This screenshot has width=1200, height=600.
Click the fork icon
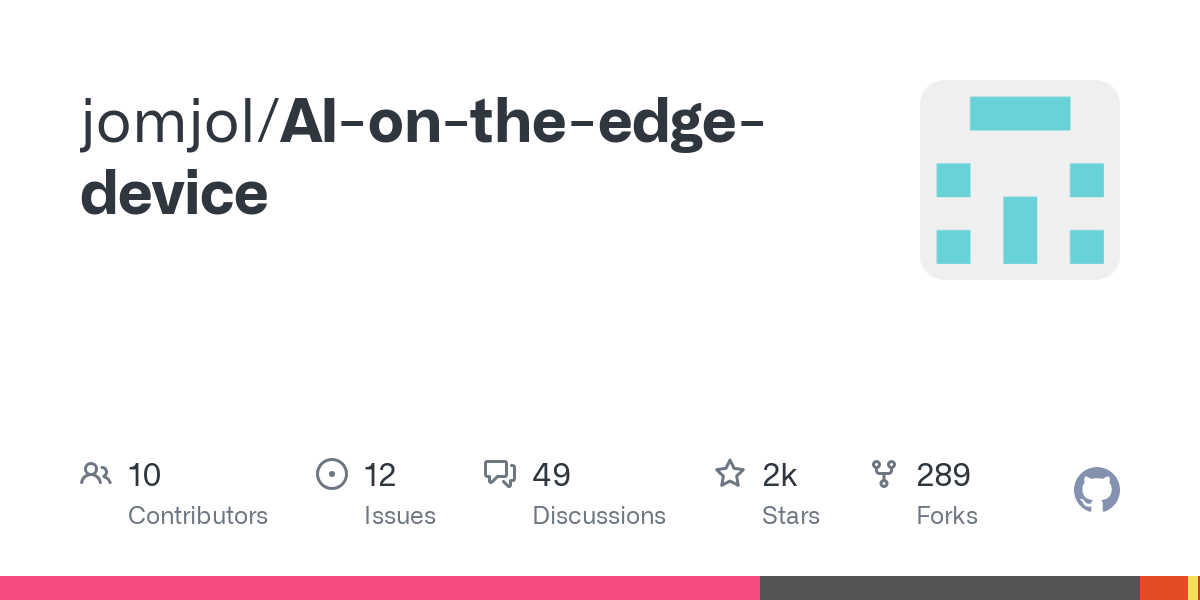[884, 474]
